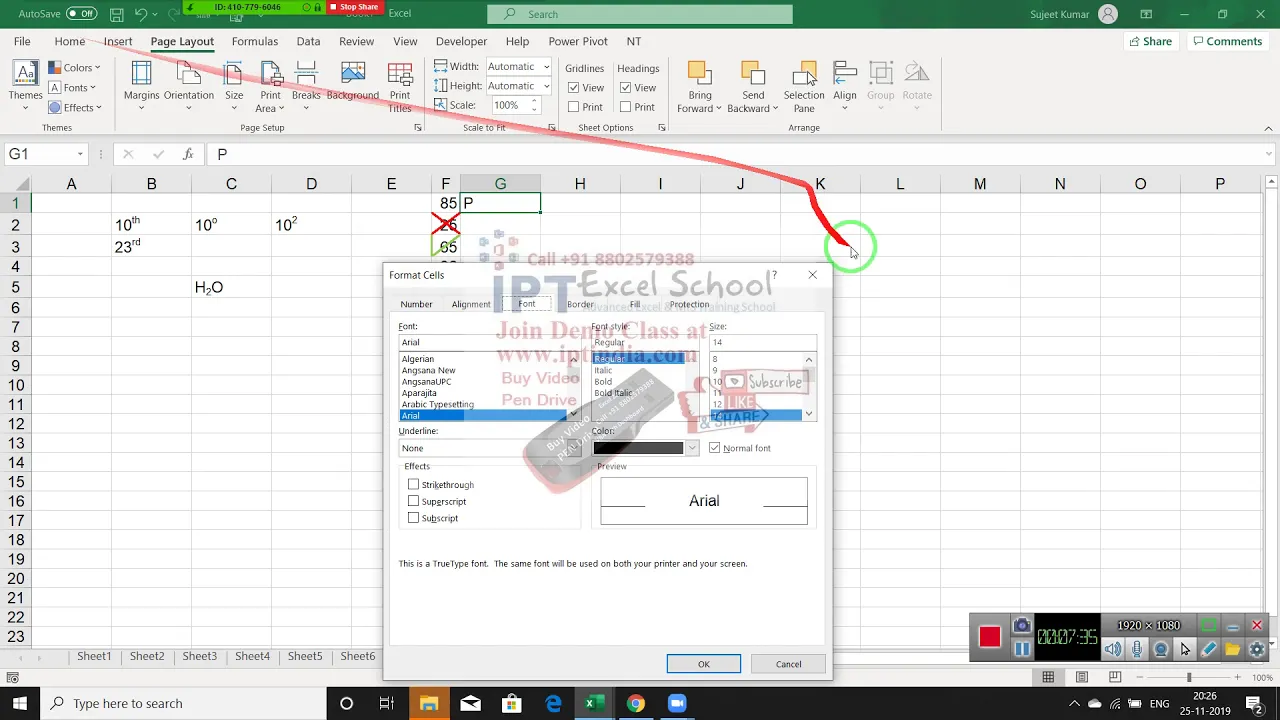Adjust the status bar zoom slider
1280x720 pixels.
[x=1188, y=677]
